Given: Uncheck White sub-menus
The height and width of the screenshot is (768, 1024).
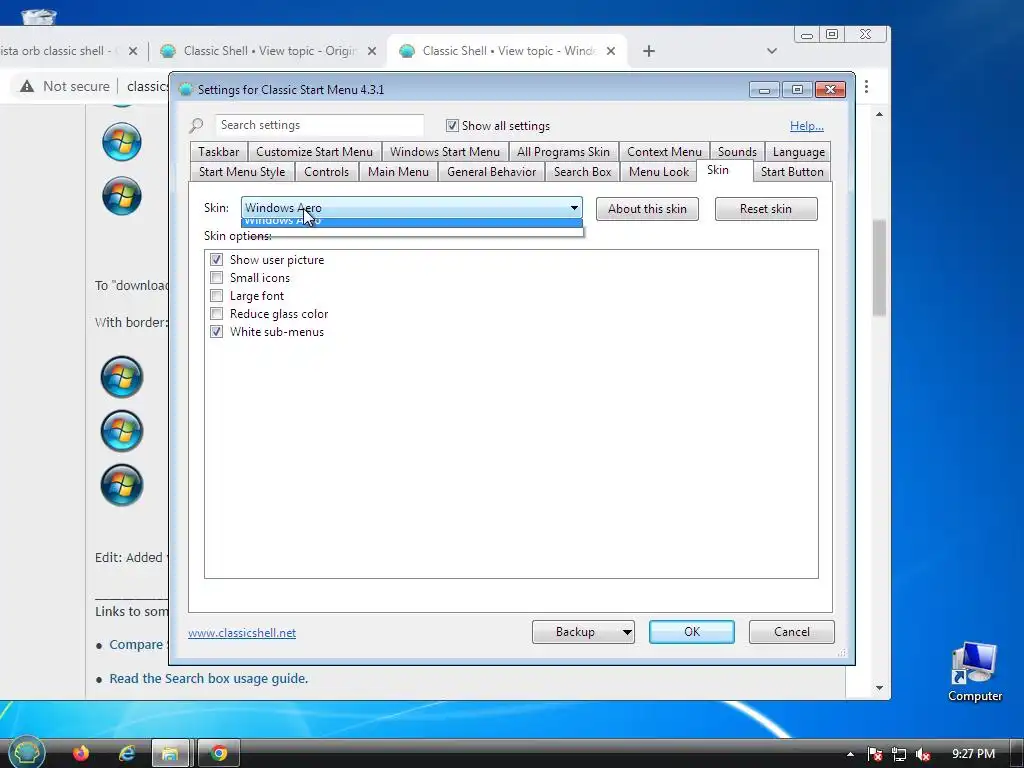Looking at the screenshot, I should click(x=216, y=332).
